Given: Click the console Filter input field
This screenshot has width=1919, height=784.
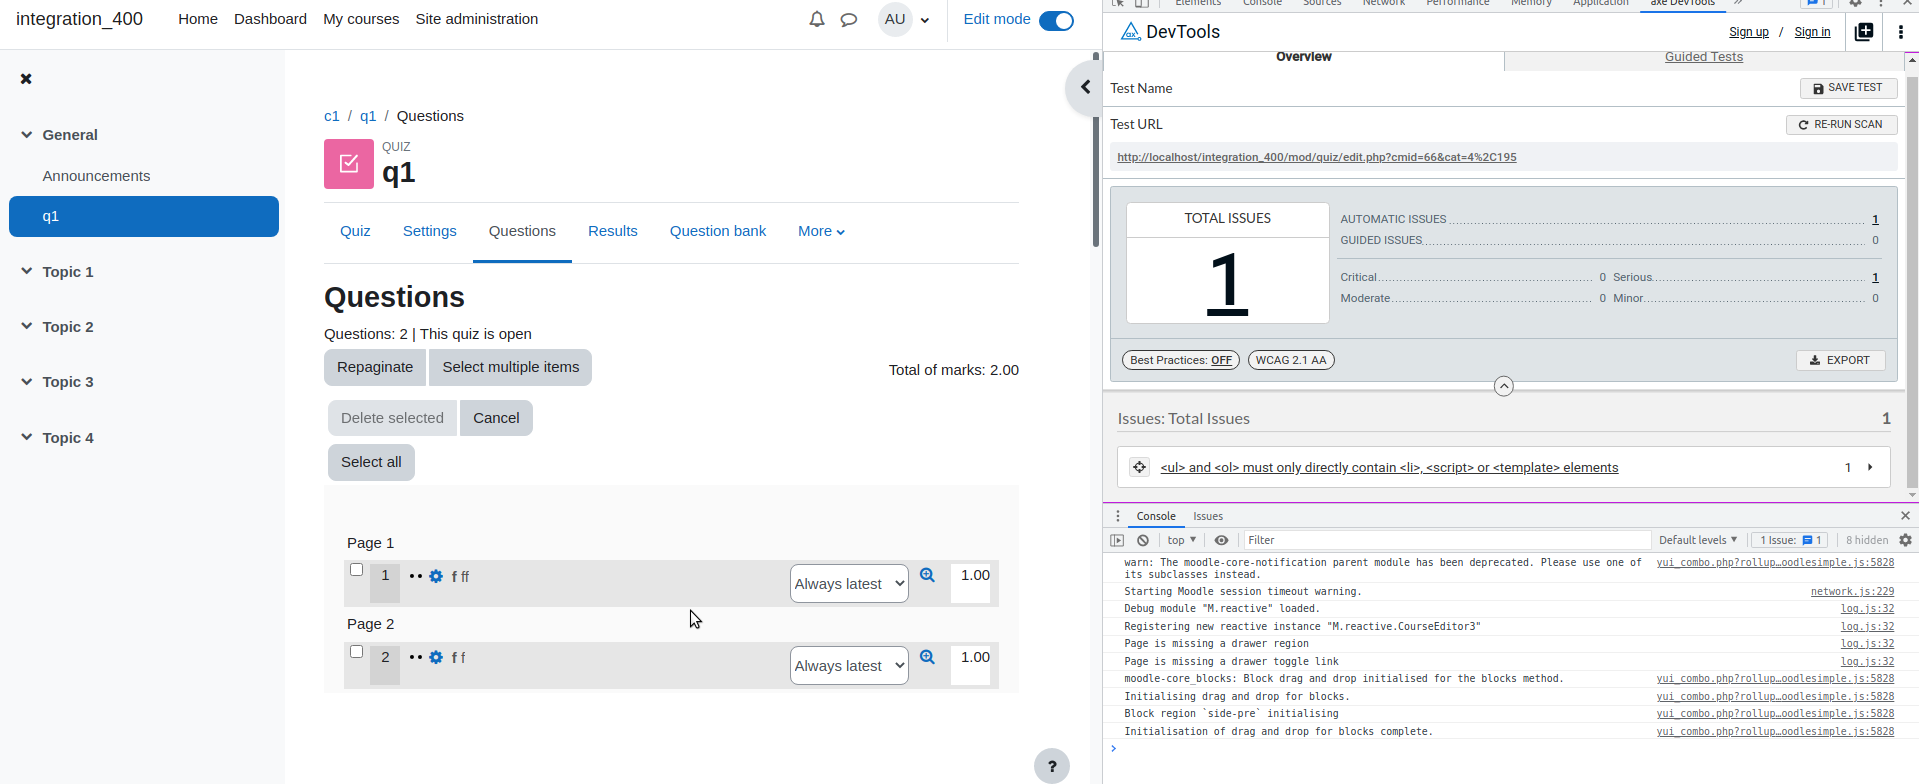Looking at the screenshot, I should [x=1446, y=540].
